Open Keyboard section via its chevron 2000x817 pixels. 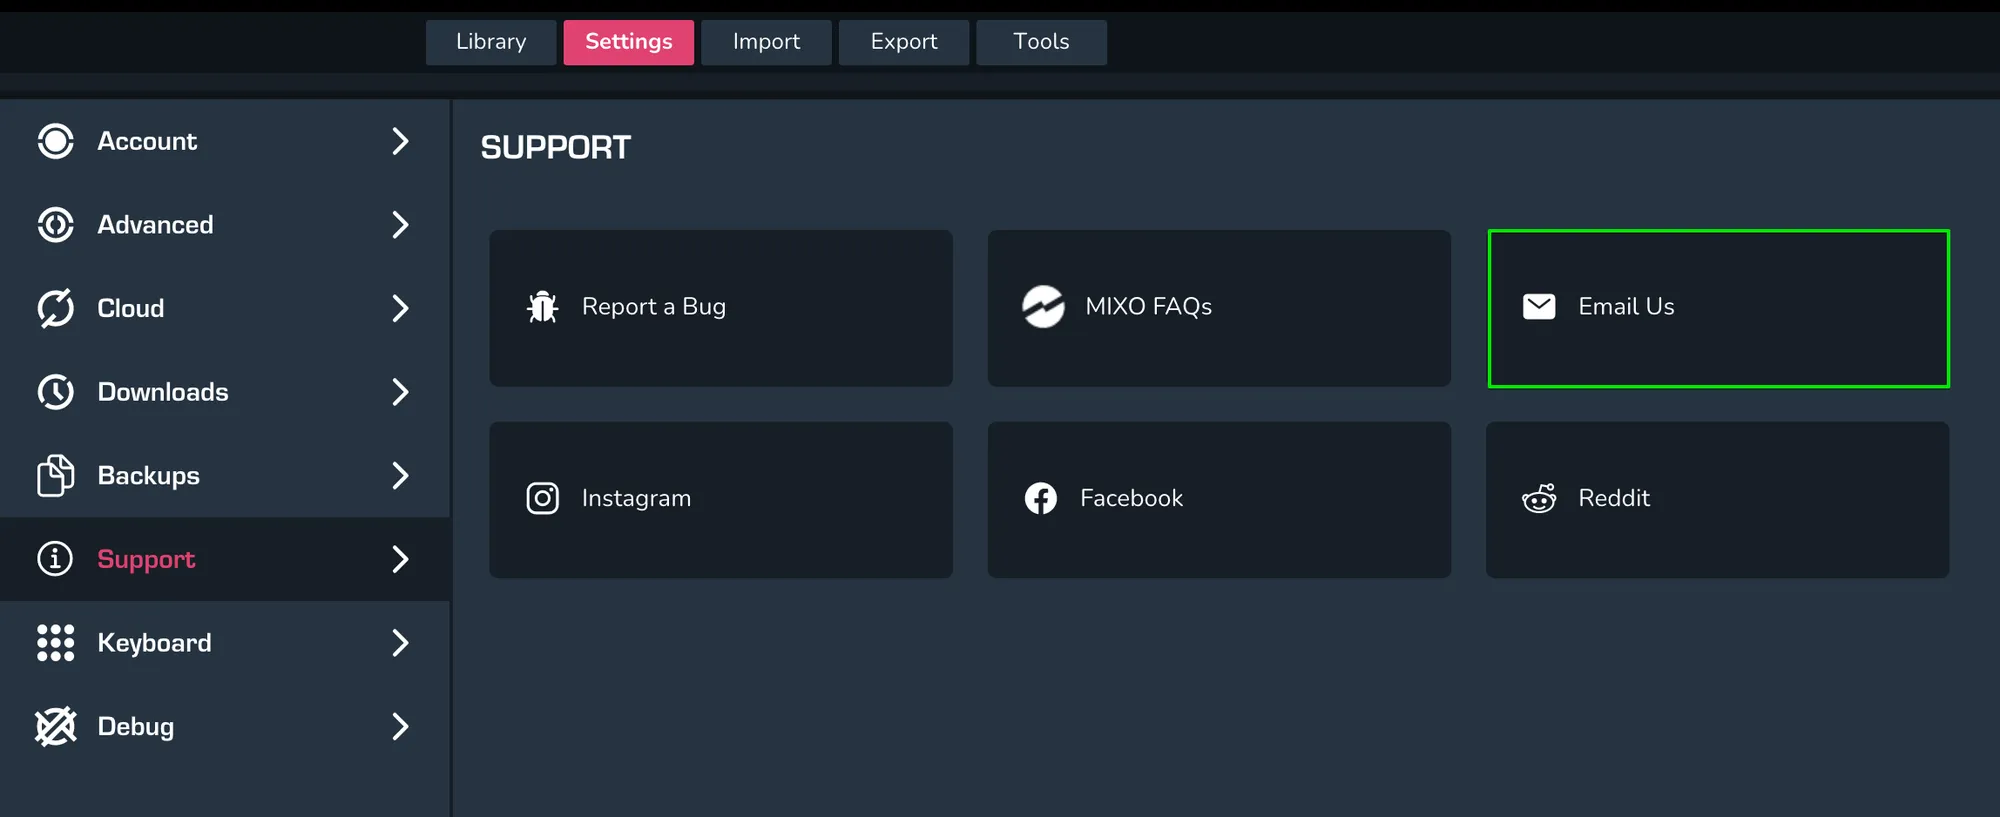pyautogui.click(x=400, y=643)
